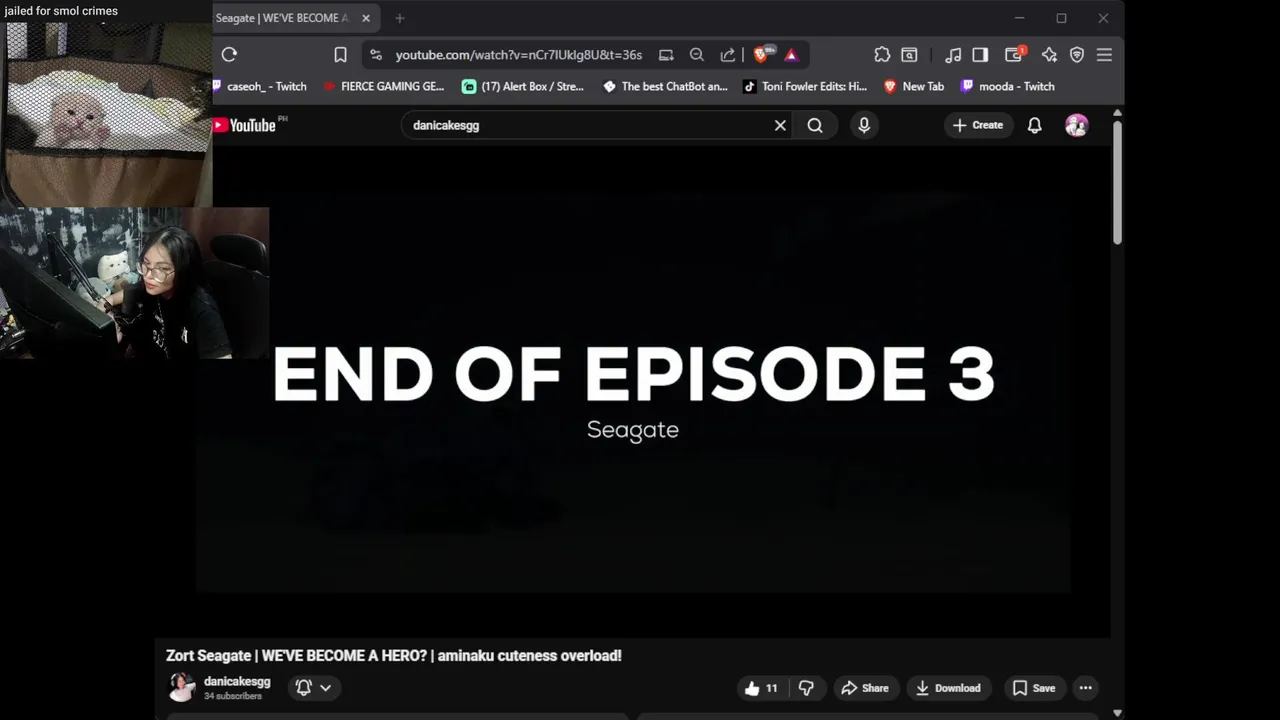Screen dimensions: 1280x720
Task: Save the video to playlist
Action: (1034, 688)
